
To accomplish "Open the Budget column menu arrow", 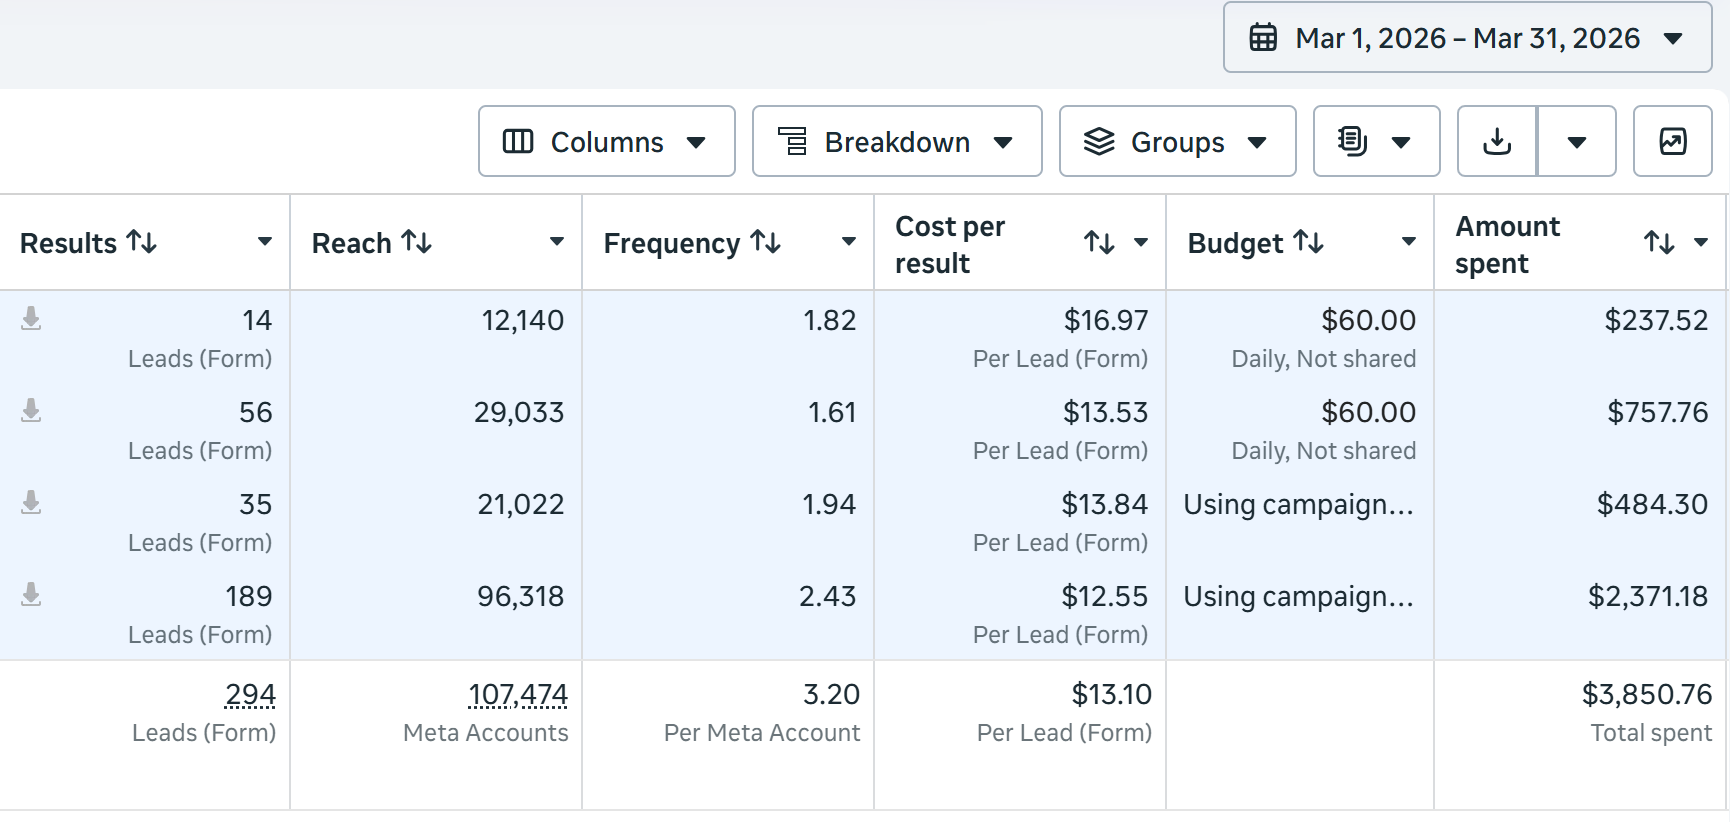I will click(1409, 242).
